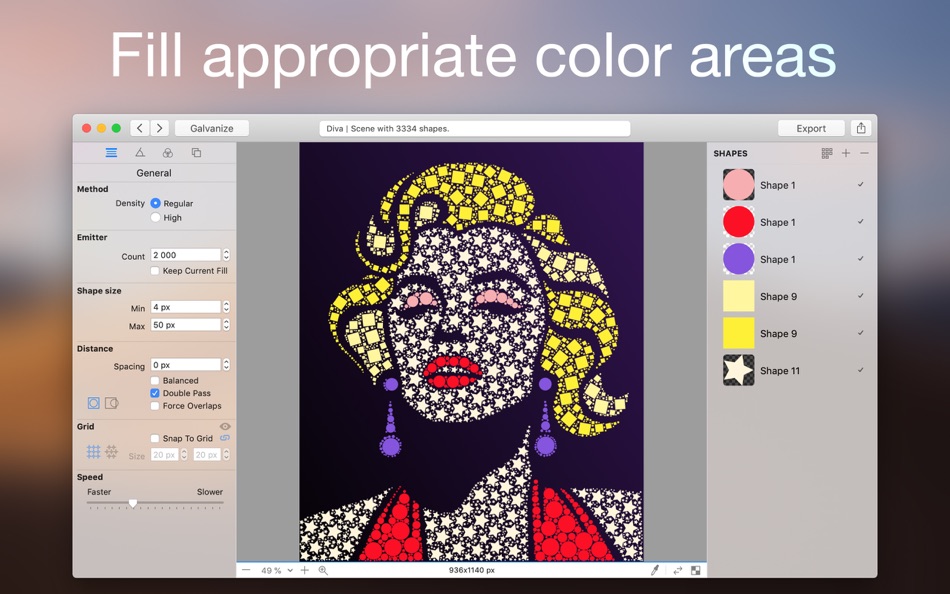Select Regular density
Screen dimensions: 950x594
click(x=156, y=203)
